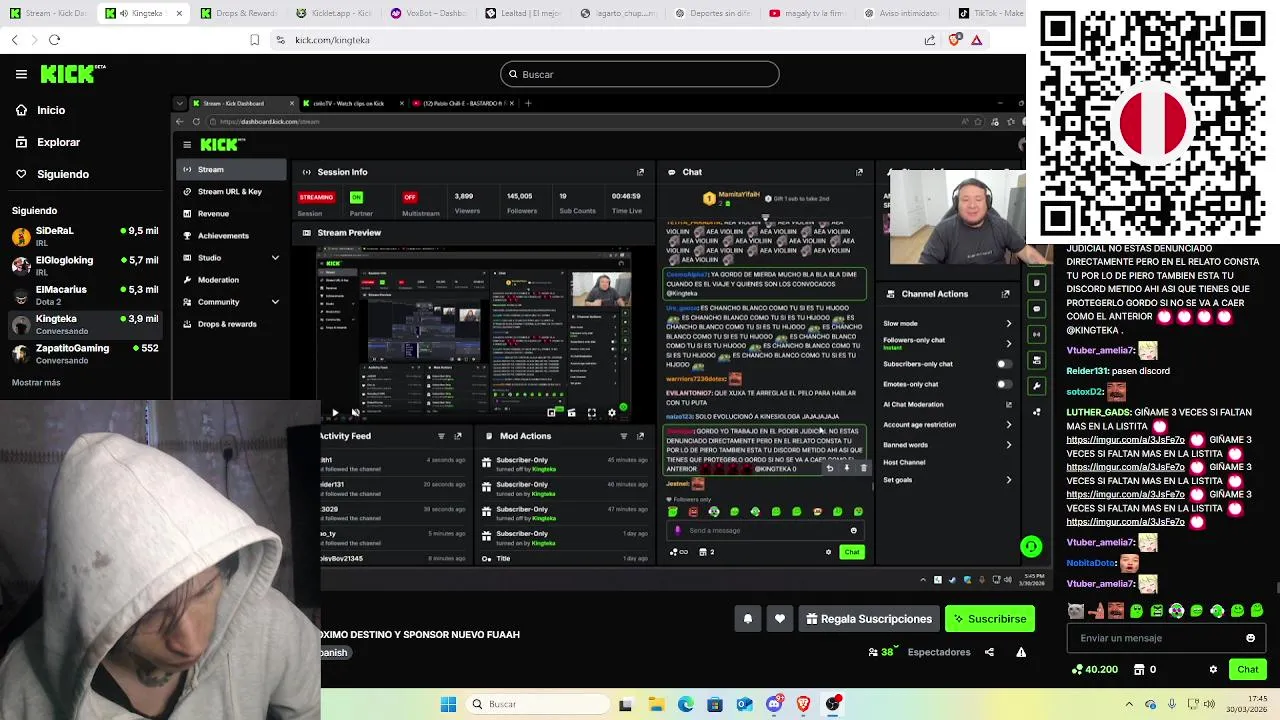The height and width of the screenshot is (720, 1280).
Task: Toggle Subscribers-only chat switch
Action: point(1004,364)
